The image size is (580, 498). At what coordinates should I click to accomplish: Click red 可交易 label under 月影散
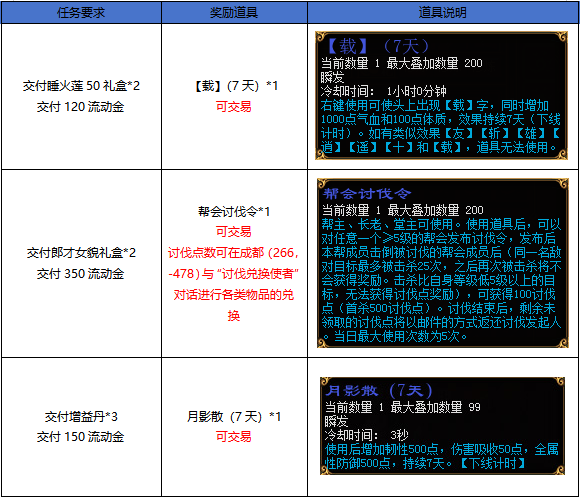click(234, 437)
